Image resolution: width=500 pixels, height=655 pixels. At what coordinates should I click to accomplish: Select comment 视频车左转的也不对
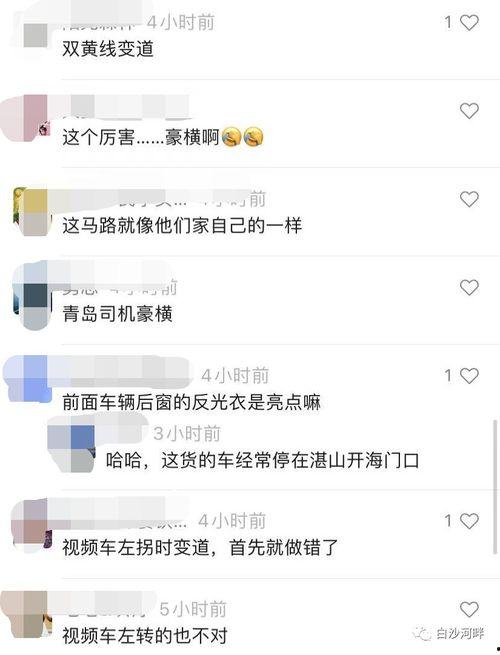pyautogui.click(x=145, y=636)
